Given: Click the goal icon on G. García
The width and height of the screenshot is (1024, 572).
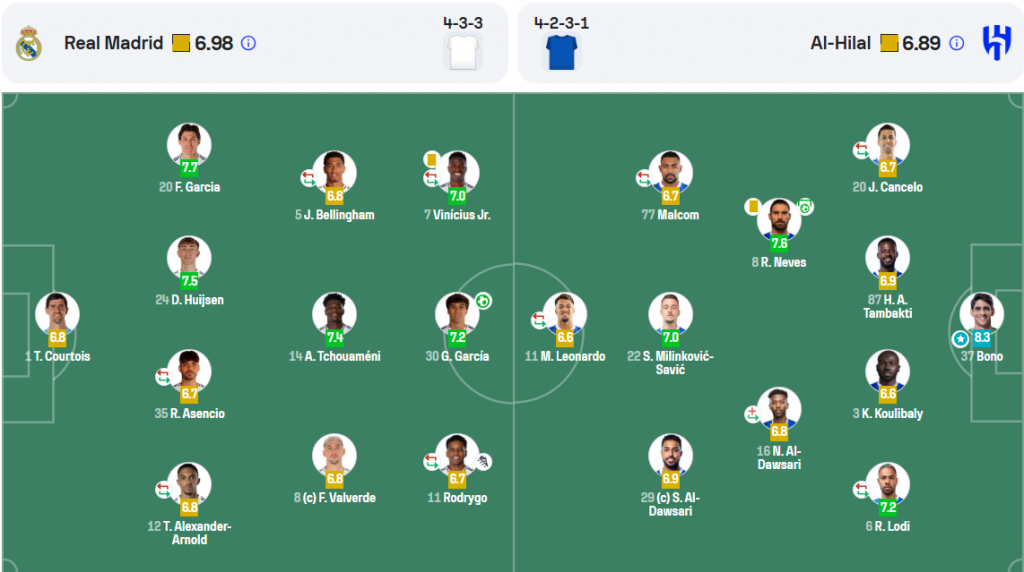Looking at the screenshot, I should [x=483, y=301].
